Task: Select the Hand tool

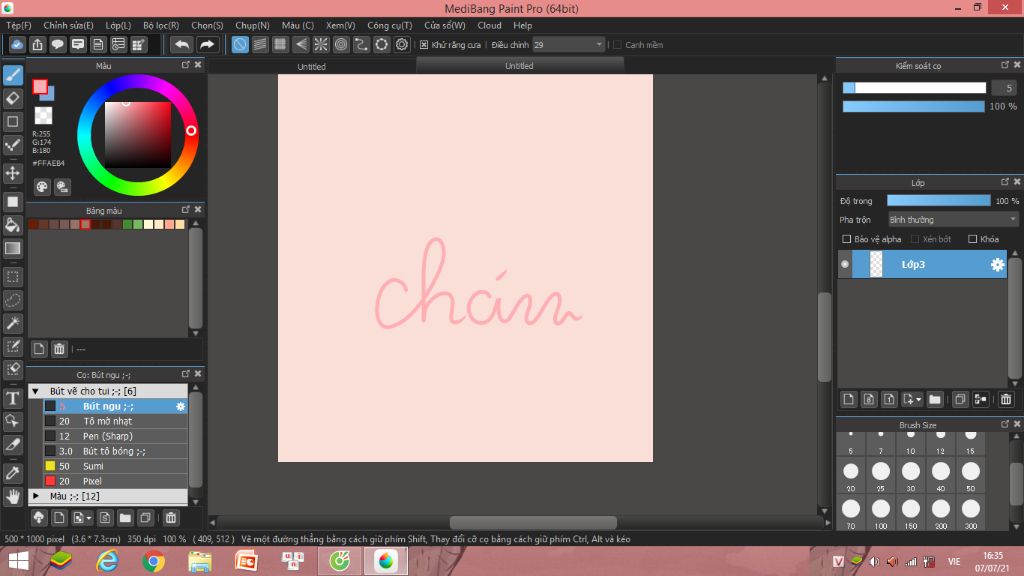Action: click(x=12, y=496)
